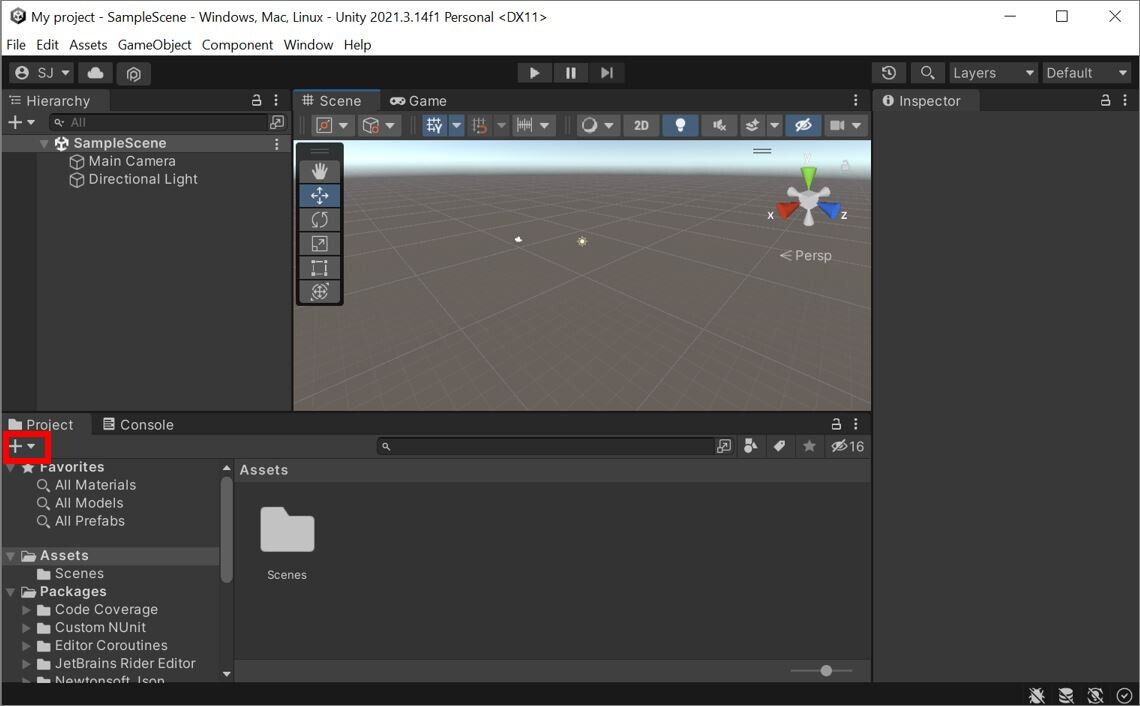Switch to the Console tab
The width and height of the screenshot is (1140, 706).
pos(138,424)
